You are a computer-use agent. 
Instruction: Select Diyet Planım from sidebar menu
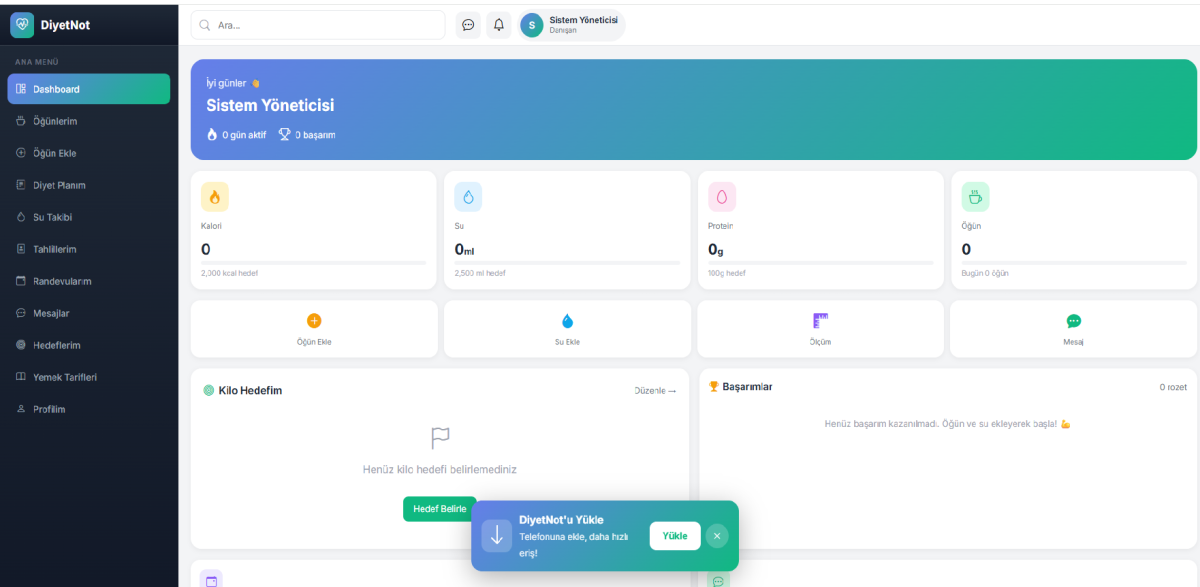click(59, 185)
